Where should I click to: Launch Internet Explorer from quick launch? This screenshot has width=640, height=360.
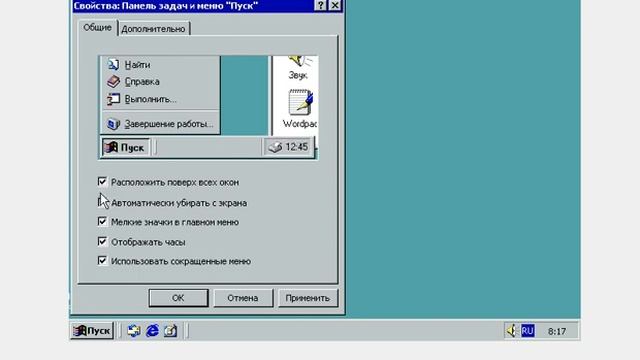152,331
